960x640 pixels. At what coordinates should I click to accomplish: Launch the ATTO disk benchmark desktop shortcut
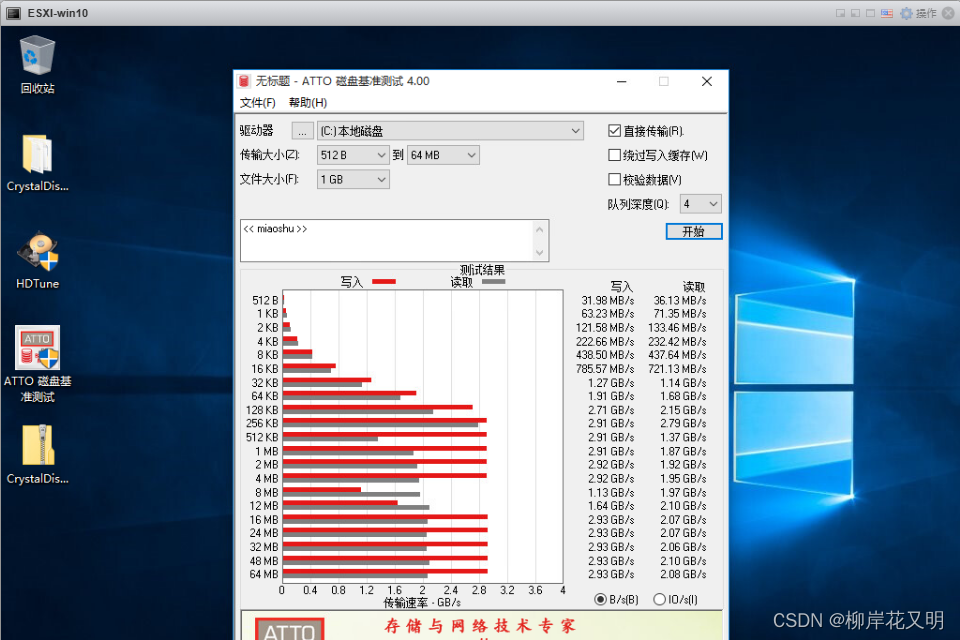(x=37, y=364)
